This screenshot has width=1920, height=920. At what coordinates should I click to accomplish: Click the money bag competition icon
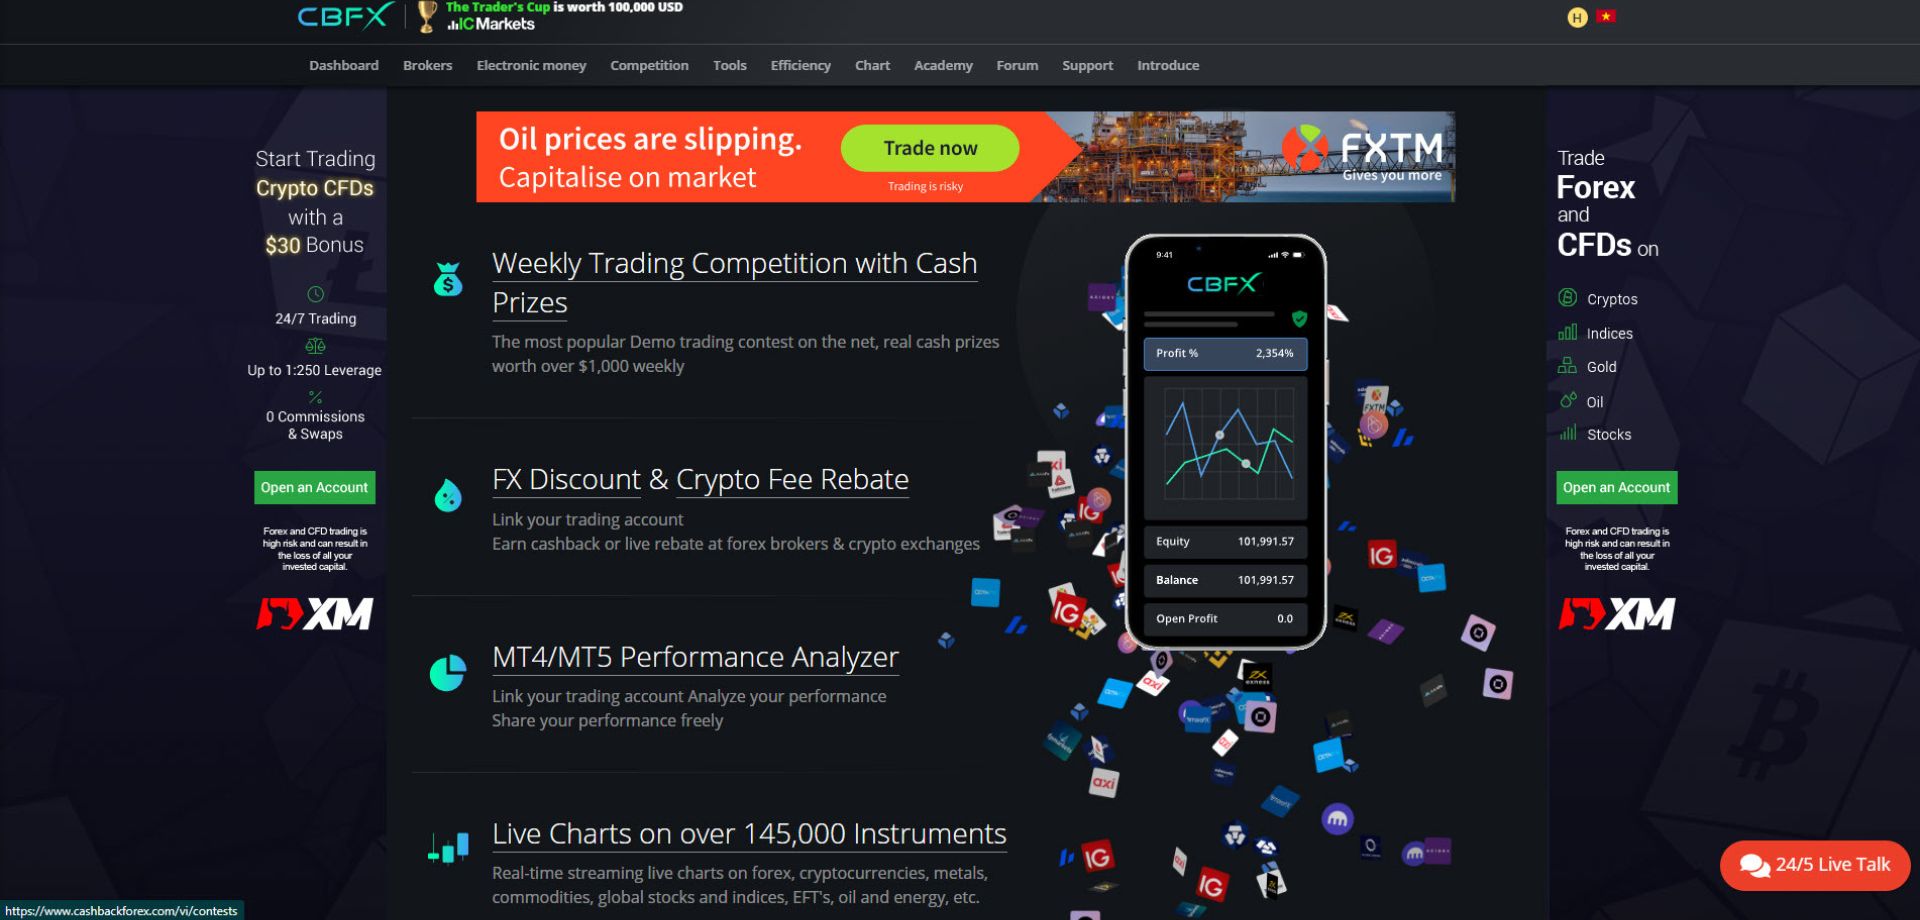pyautogui.click(x=448, y=279)
